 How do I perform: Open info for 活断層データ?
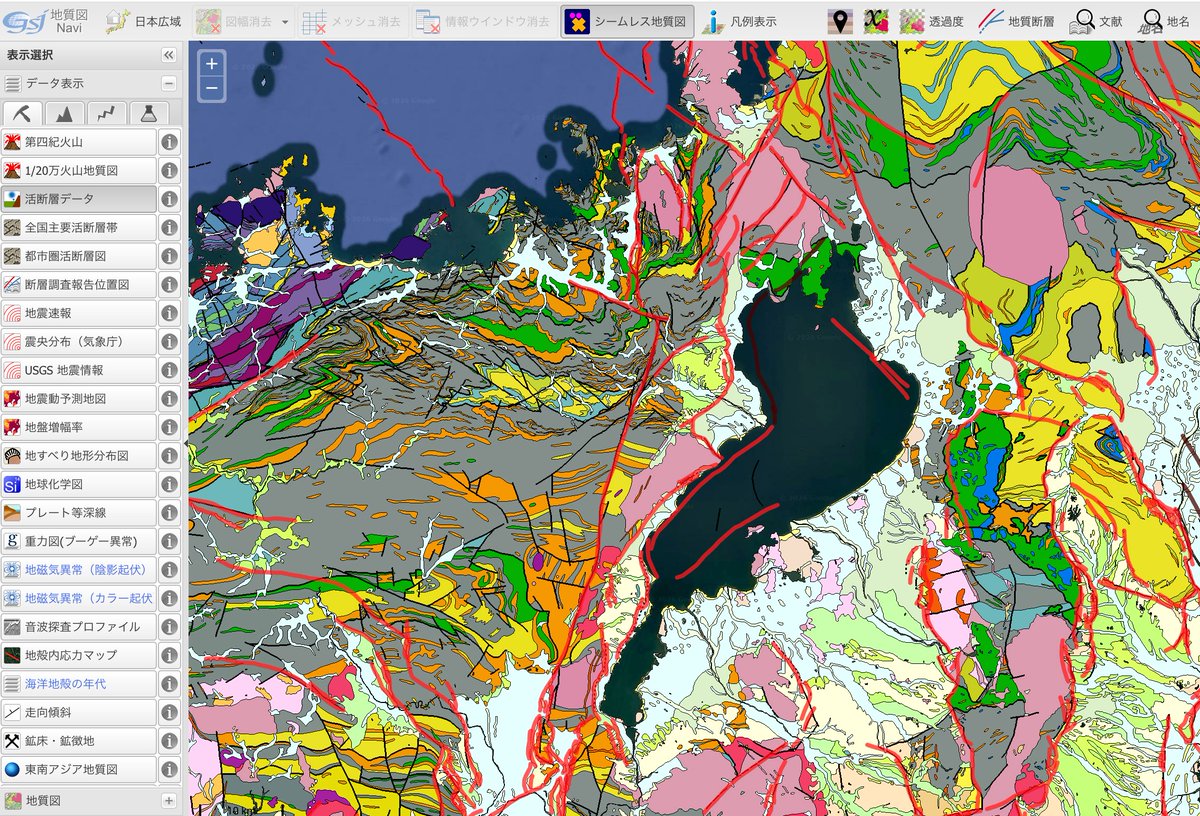tap(170, 199)
